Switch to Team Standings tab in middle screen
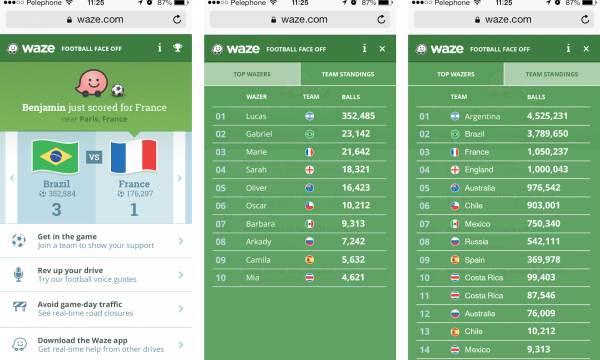This screenshot has height=360, width=600. point(348,74)
